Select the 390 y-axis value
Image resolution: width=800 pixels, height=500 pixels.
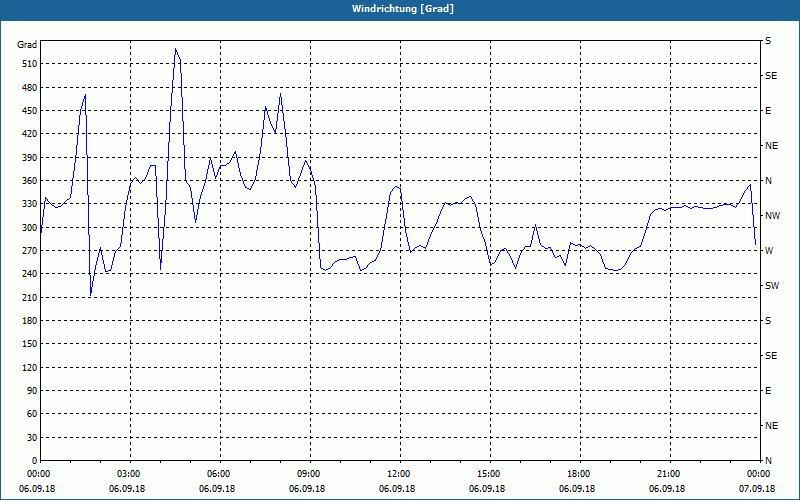30,157
